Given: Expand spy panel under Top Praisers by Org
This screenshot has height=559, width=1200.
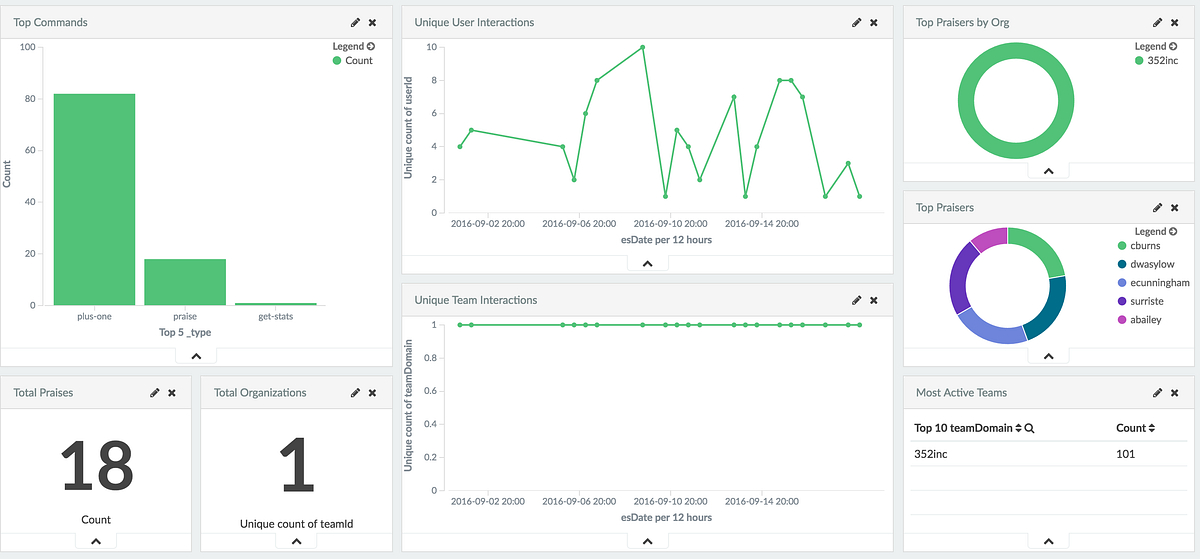Looking at the screenshot, I should pyautogui.click(x=1048, y=171).
